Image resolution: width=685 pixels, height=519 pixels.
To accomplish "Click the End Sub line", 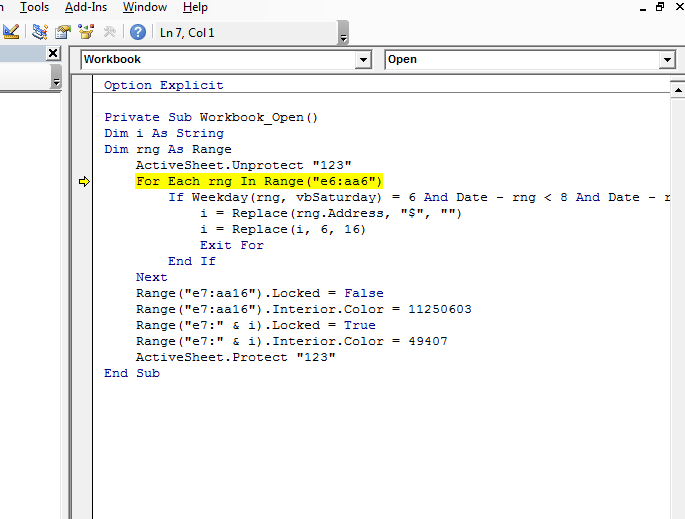I will pos(131,373).
